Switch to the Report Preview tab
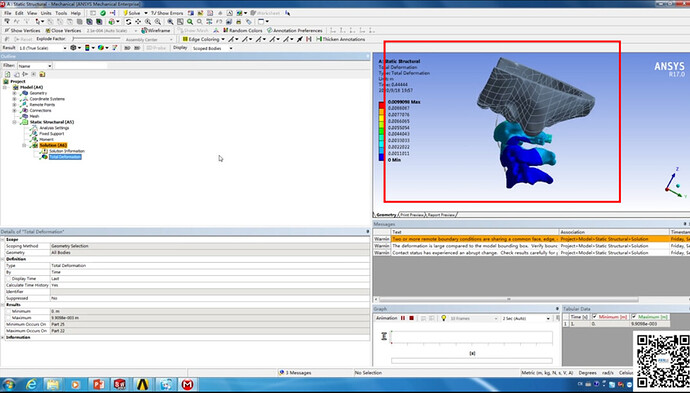Screen dimensions: 690x393 (441, 215)
